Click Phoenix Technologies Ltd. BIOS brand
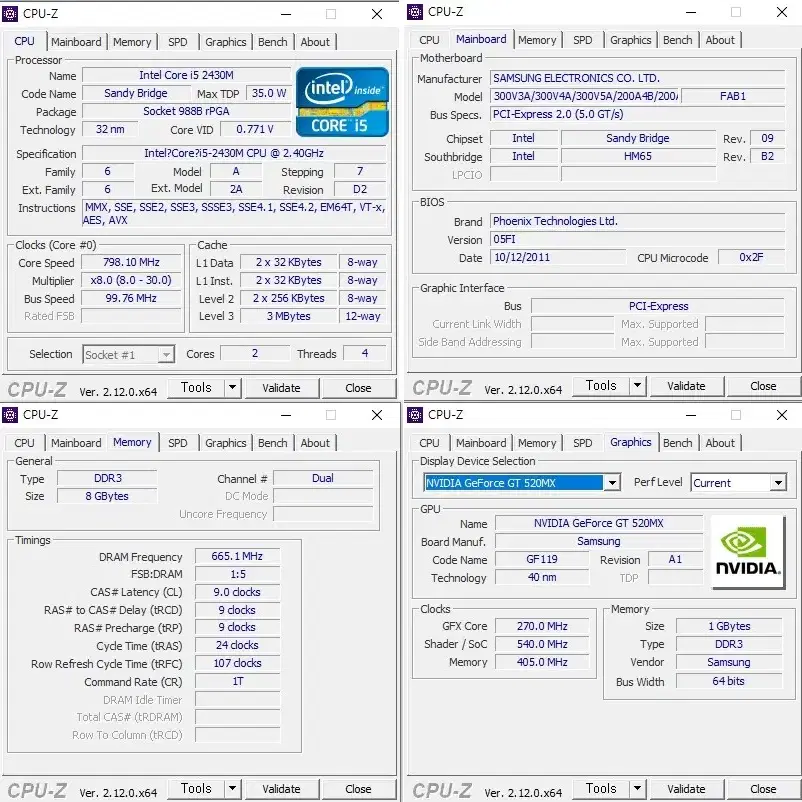Image resolution: width=802 pixels, height=802 pixels. point(637,221)
